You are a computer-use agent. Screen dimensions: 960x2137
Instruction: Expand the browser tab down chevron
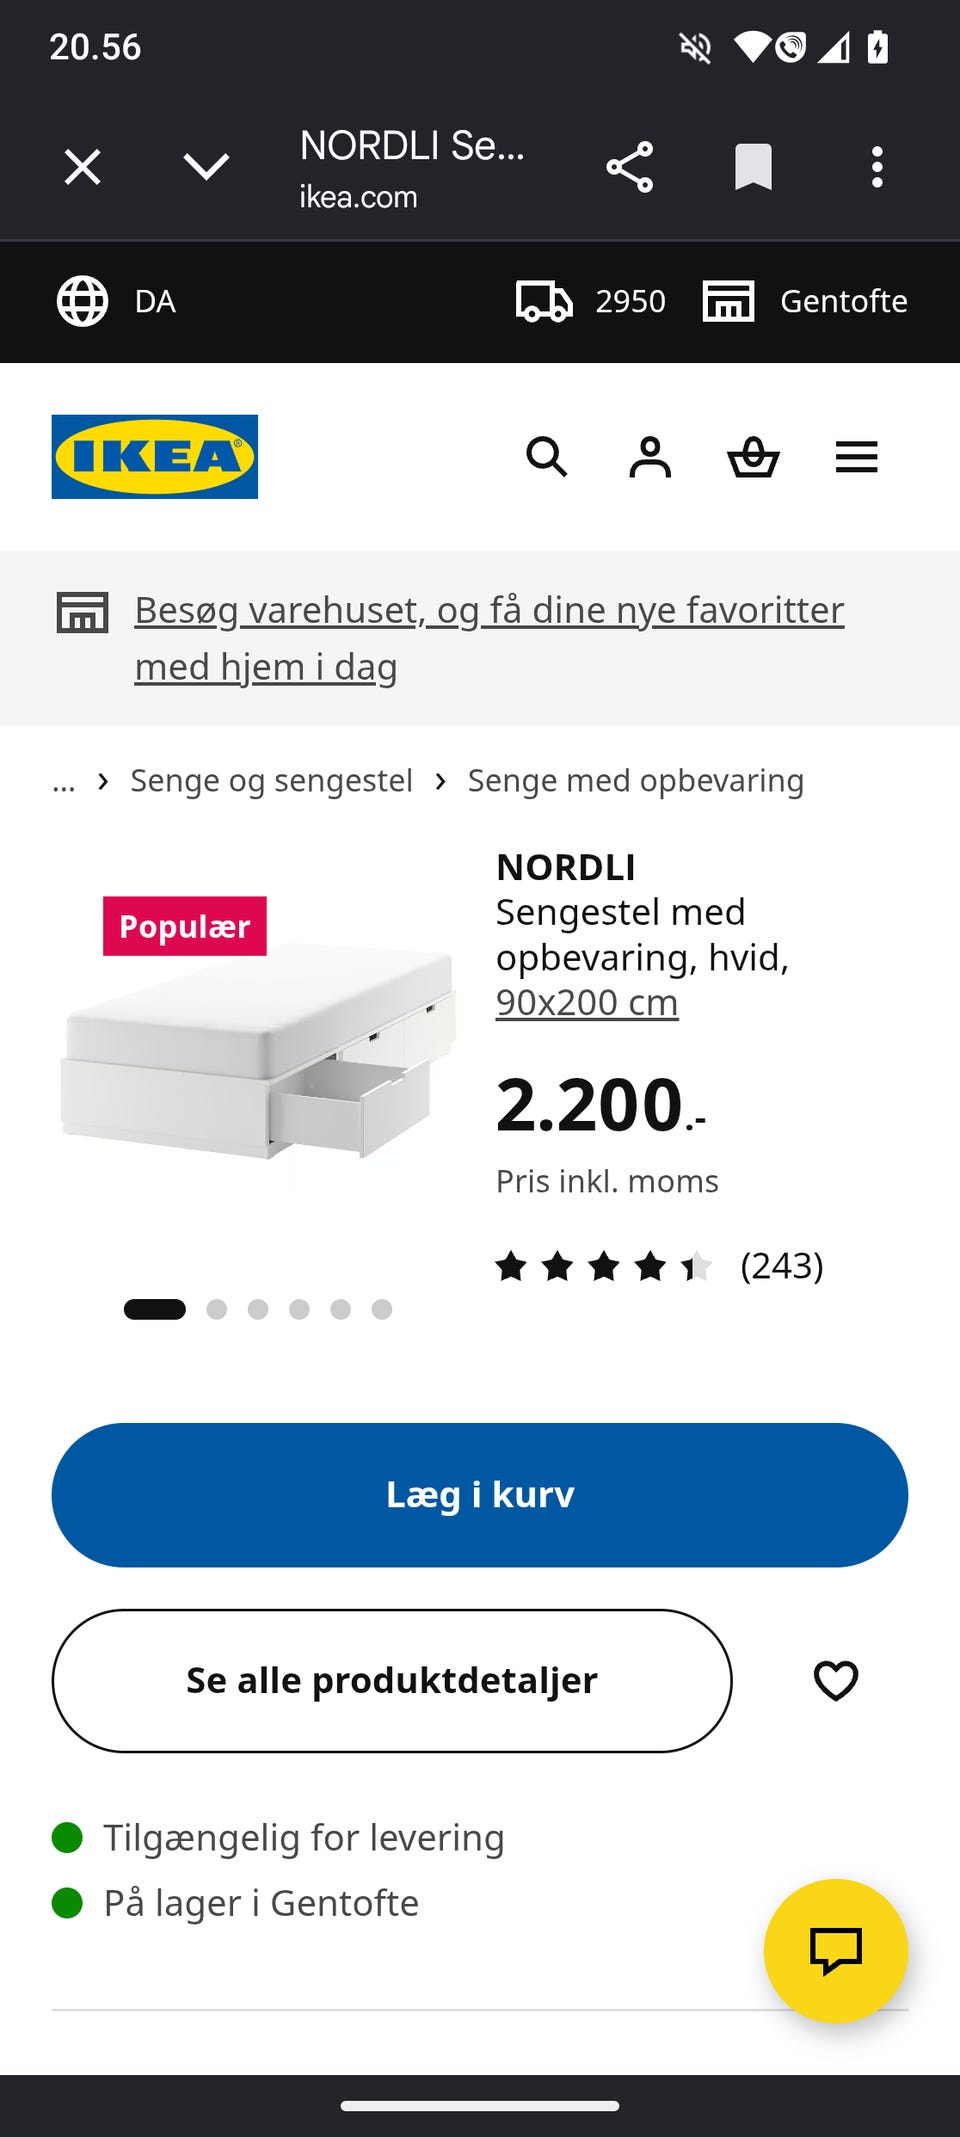(x=207, y=167)
